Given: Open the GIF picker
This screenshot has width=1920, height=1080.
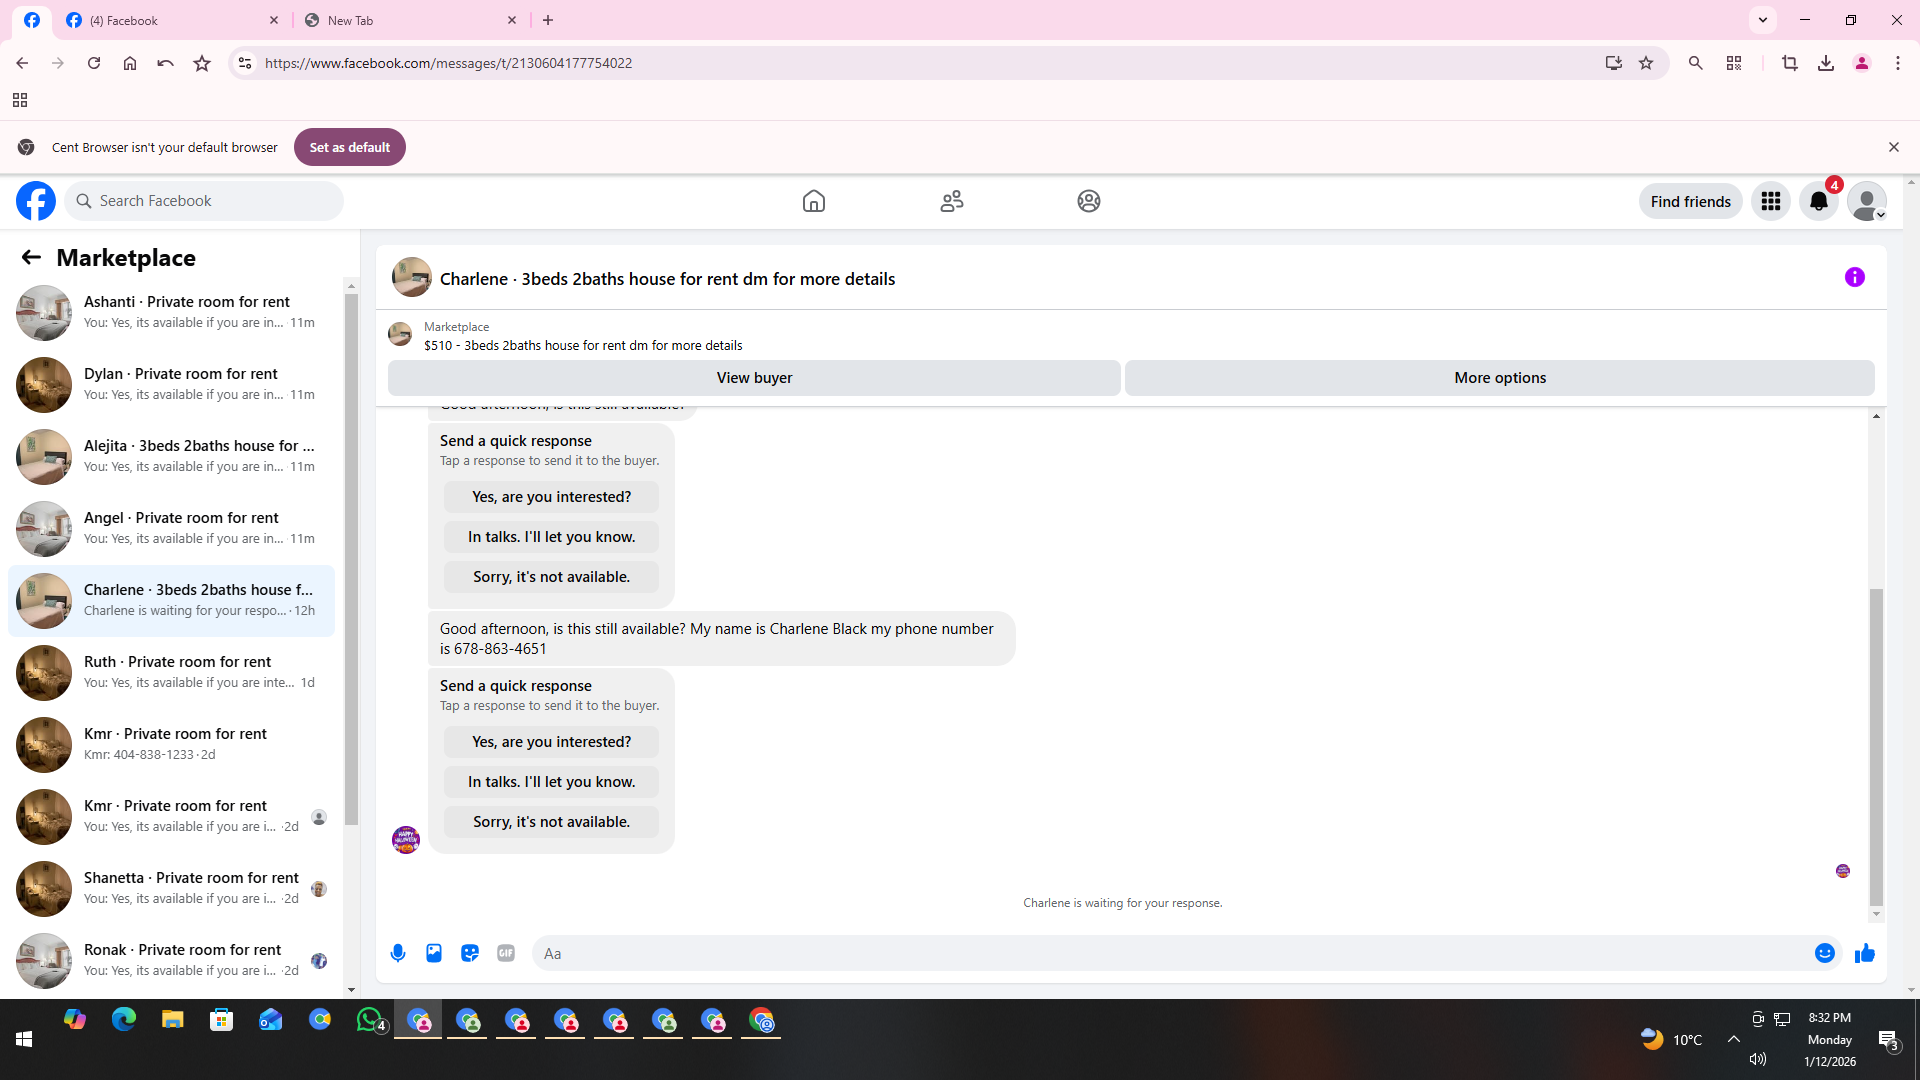Looking at the screenshot, I should [506, 953].
